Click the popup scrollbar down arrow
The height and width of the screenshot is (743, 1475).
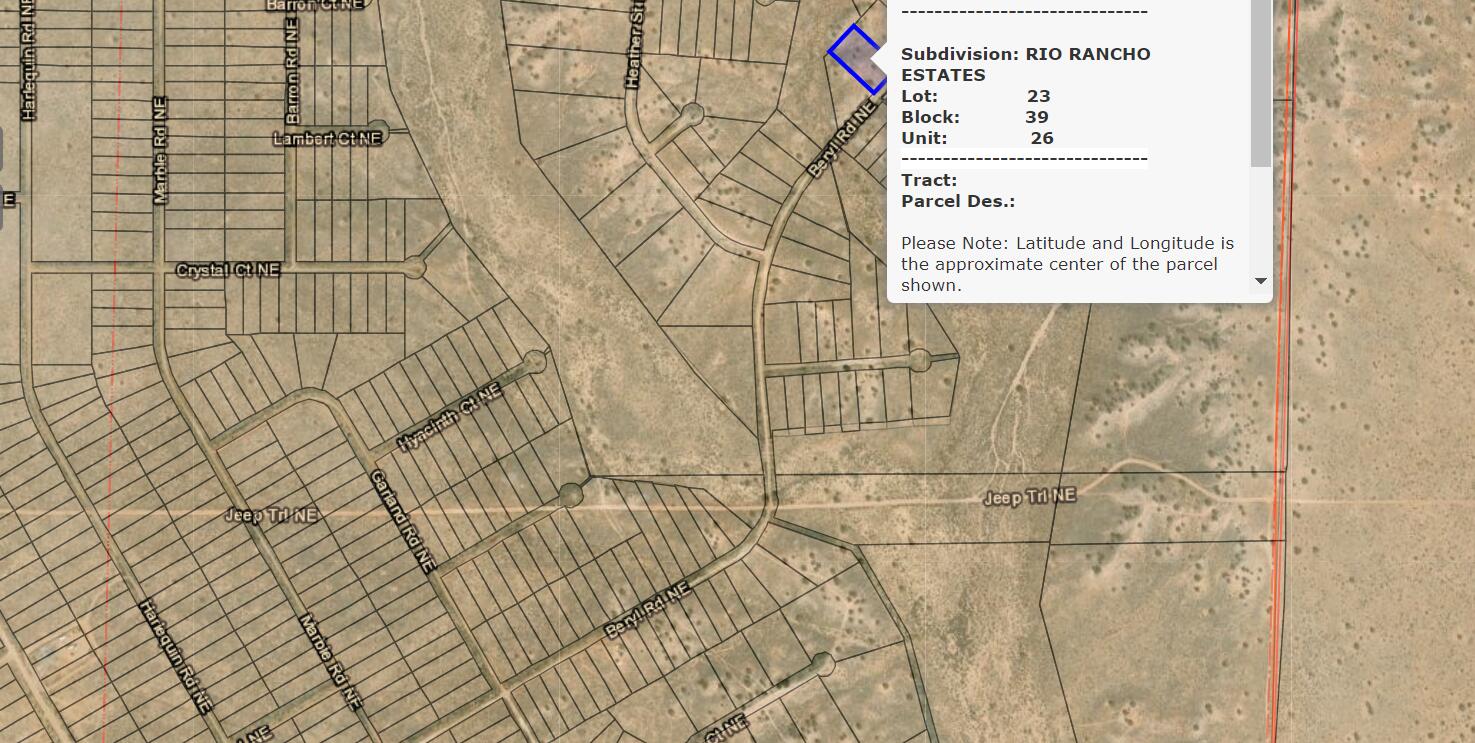tap(1261, 281)
